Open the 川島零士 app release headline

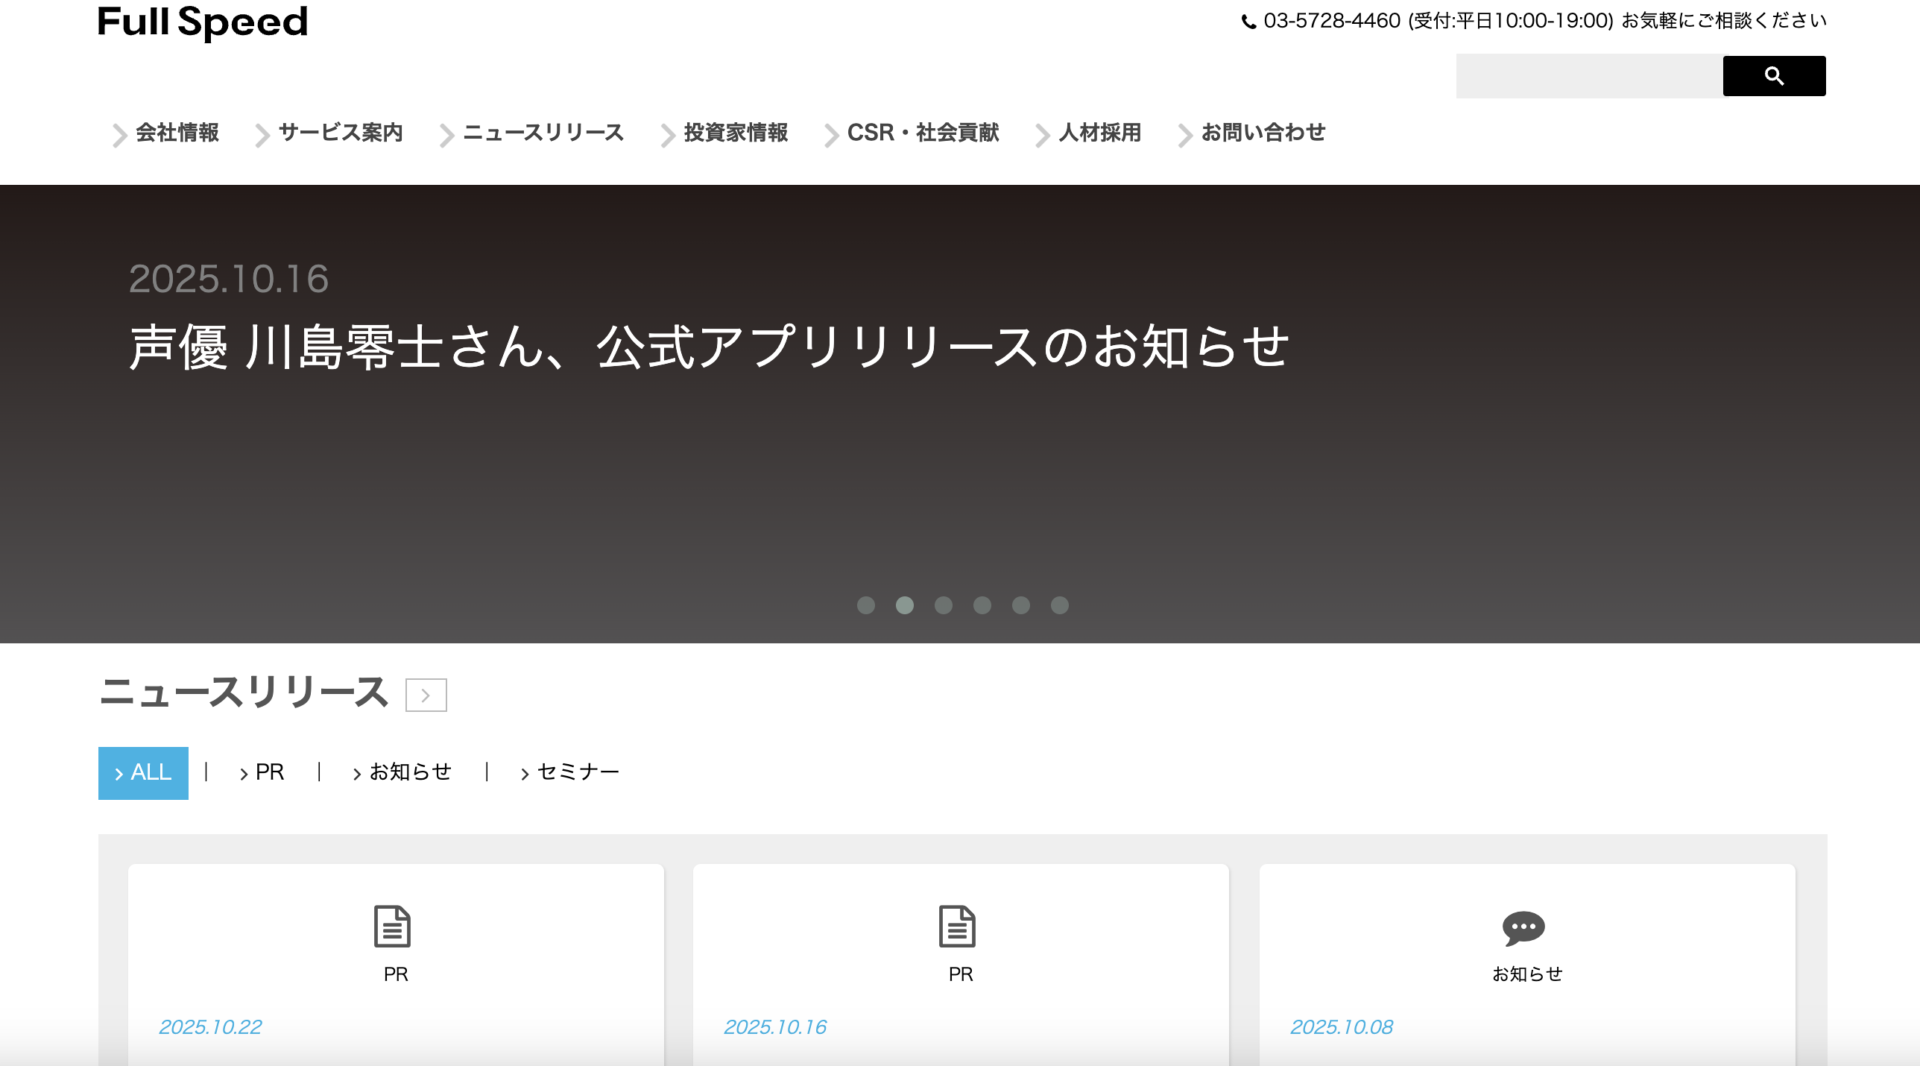click(709, 348)
